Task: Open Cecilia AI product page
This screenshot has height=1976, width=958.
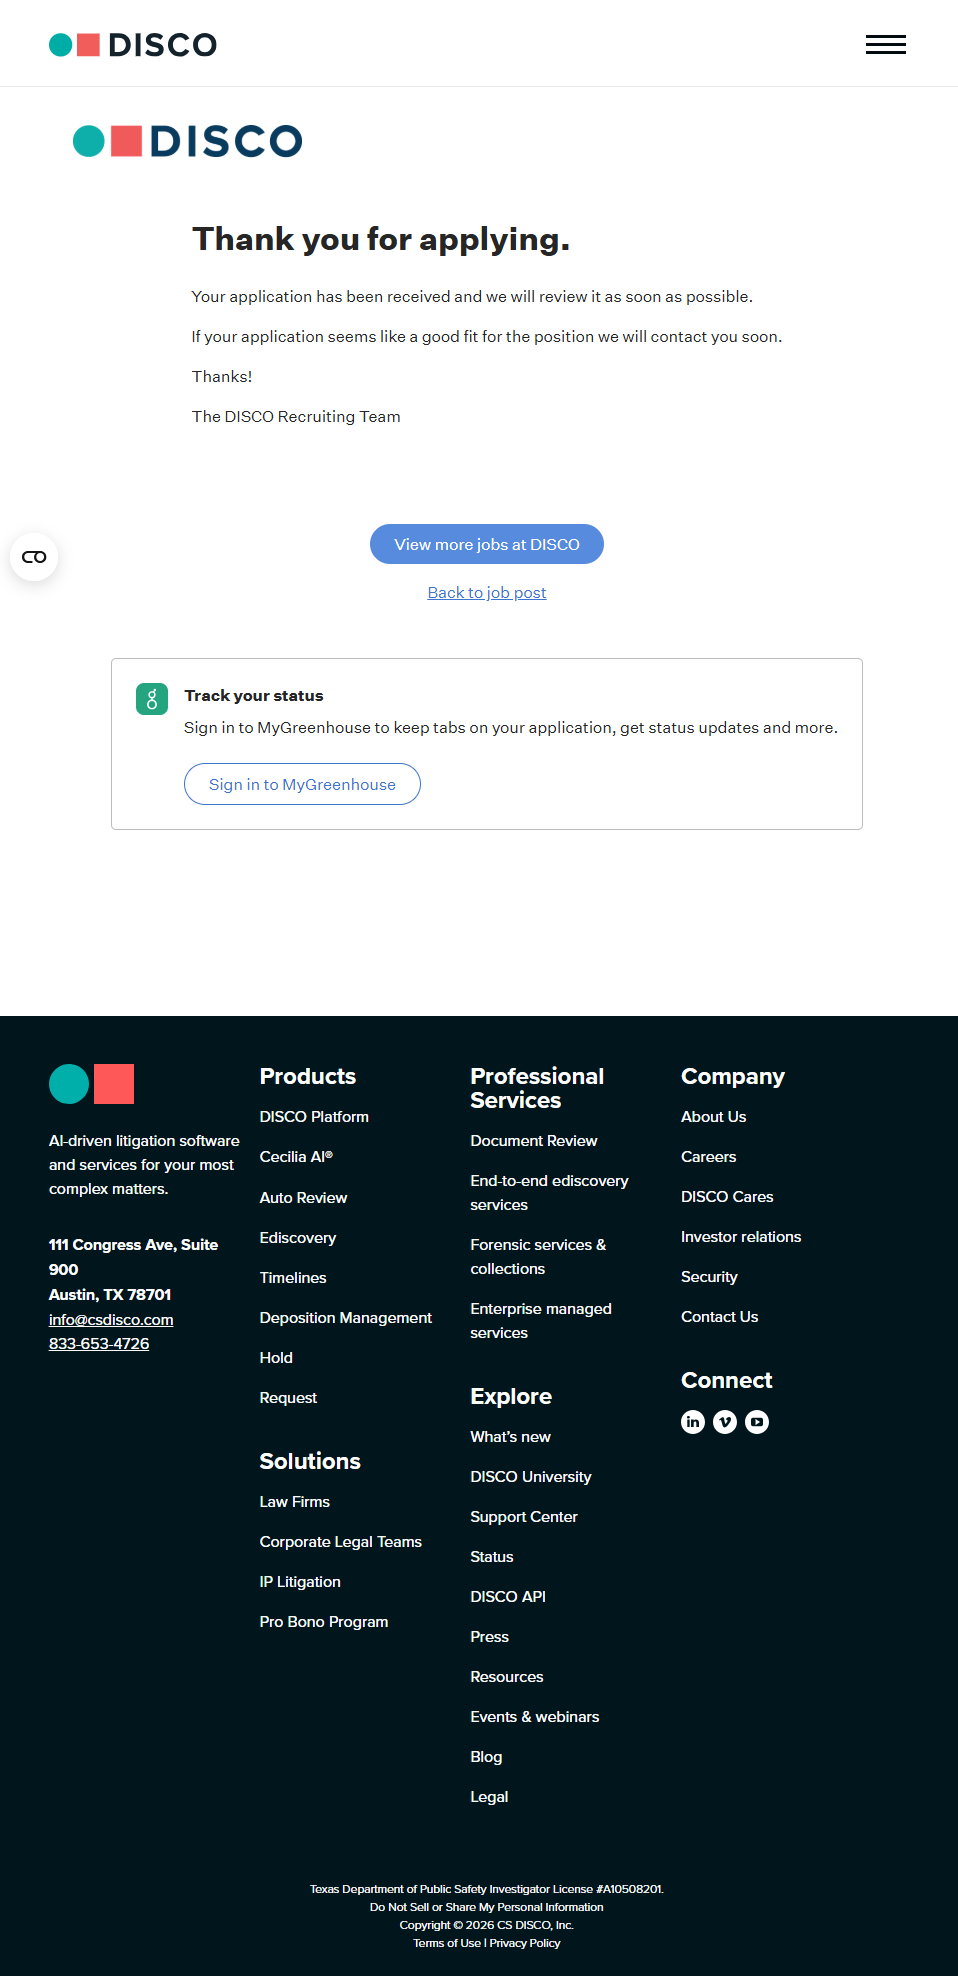Action: (x=296, y=1157)
